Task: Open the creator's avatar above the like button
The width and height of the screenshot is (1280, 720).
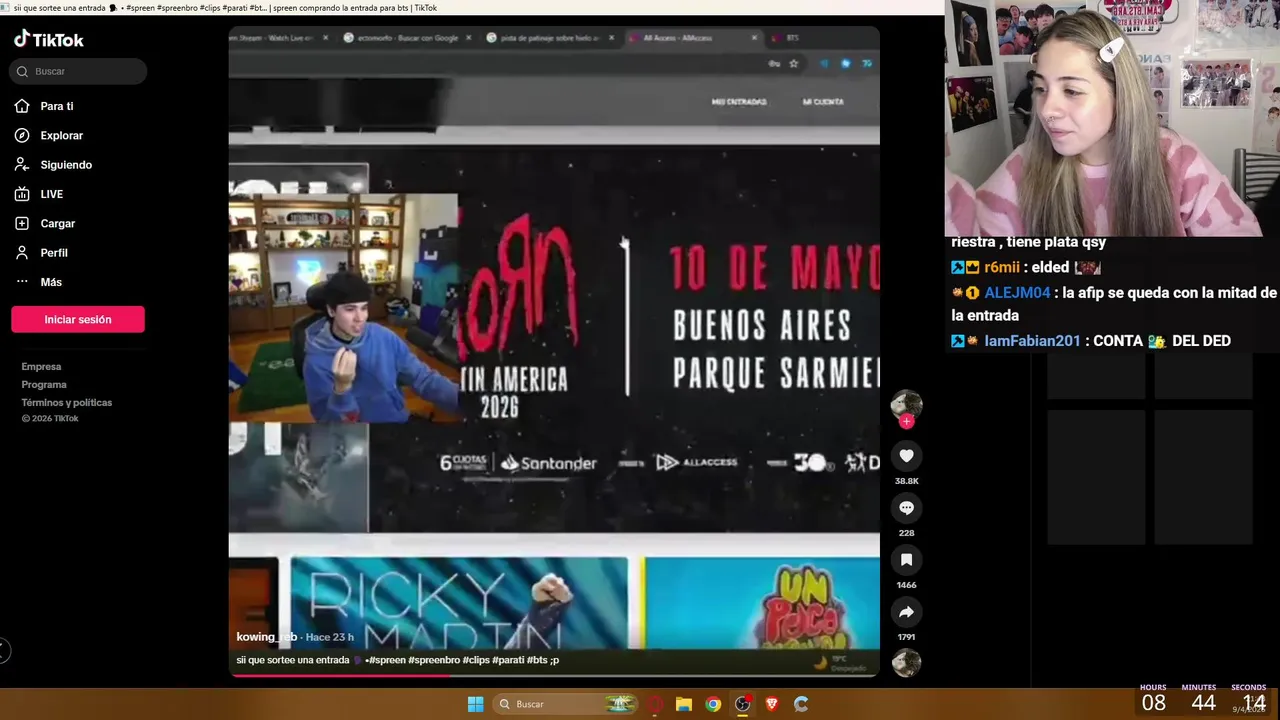Action: point(906,404)
